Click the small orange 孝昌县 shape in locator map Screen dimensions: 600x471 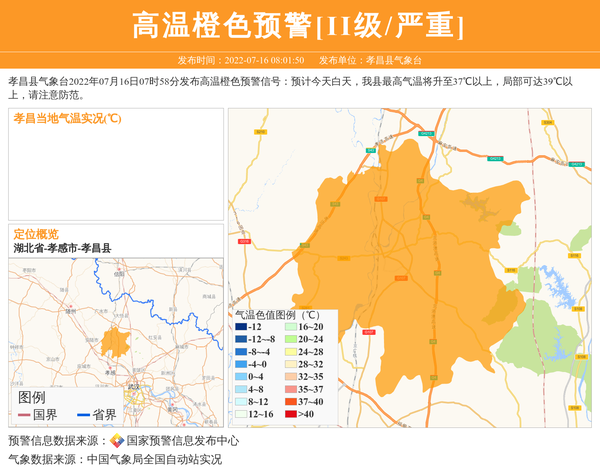(114, 341)
